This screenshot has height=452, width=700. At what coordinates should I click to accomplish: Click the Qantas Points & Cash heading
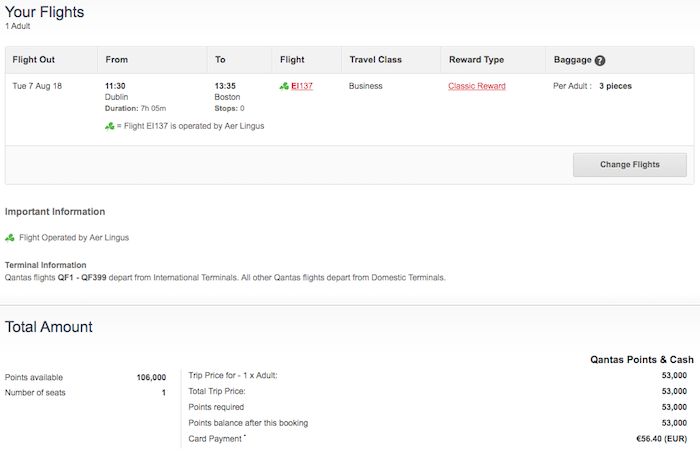pos(642,360)
